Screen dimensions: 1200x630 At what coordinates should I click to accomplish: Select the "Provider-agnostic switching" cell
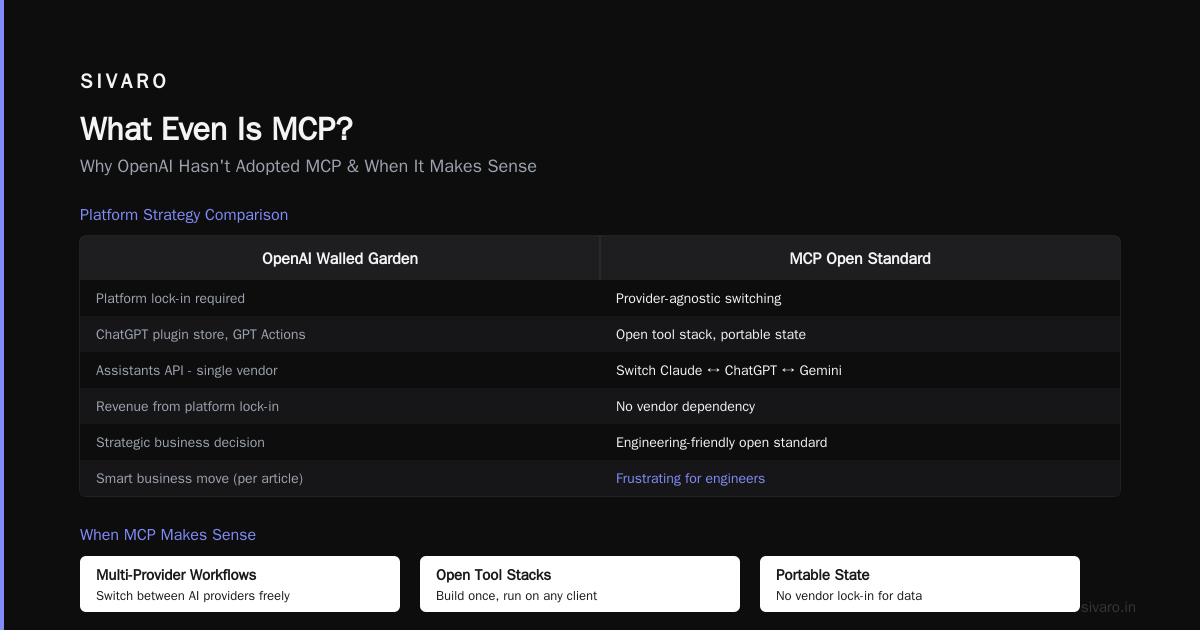coord(860,298)
